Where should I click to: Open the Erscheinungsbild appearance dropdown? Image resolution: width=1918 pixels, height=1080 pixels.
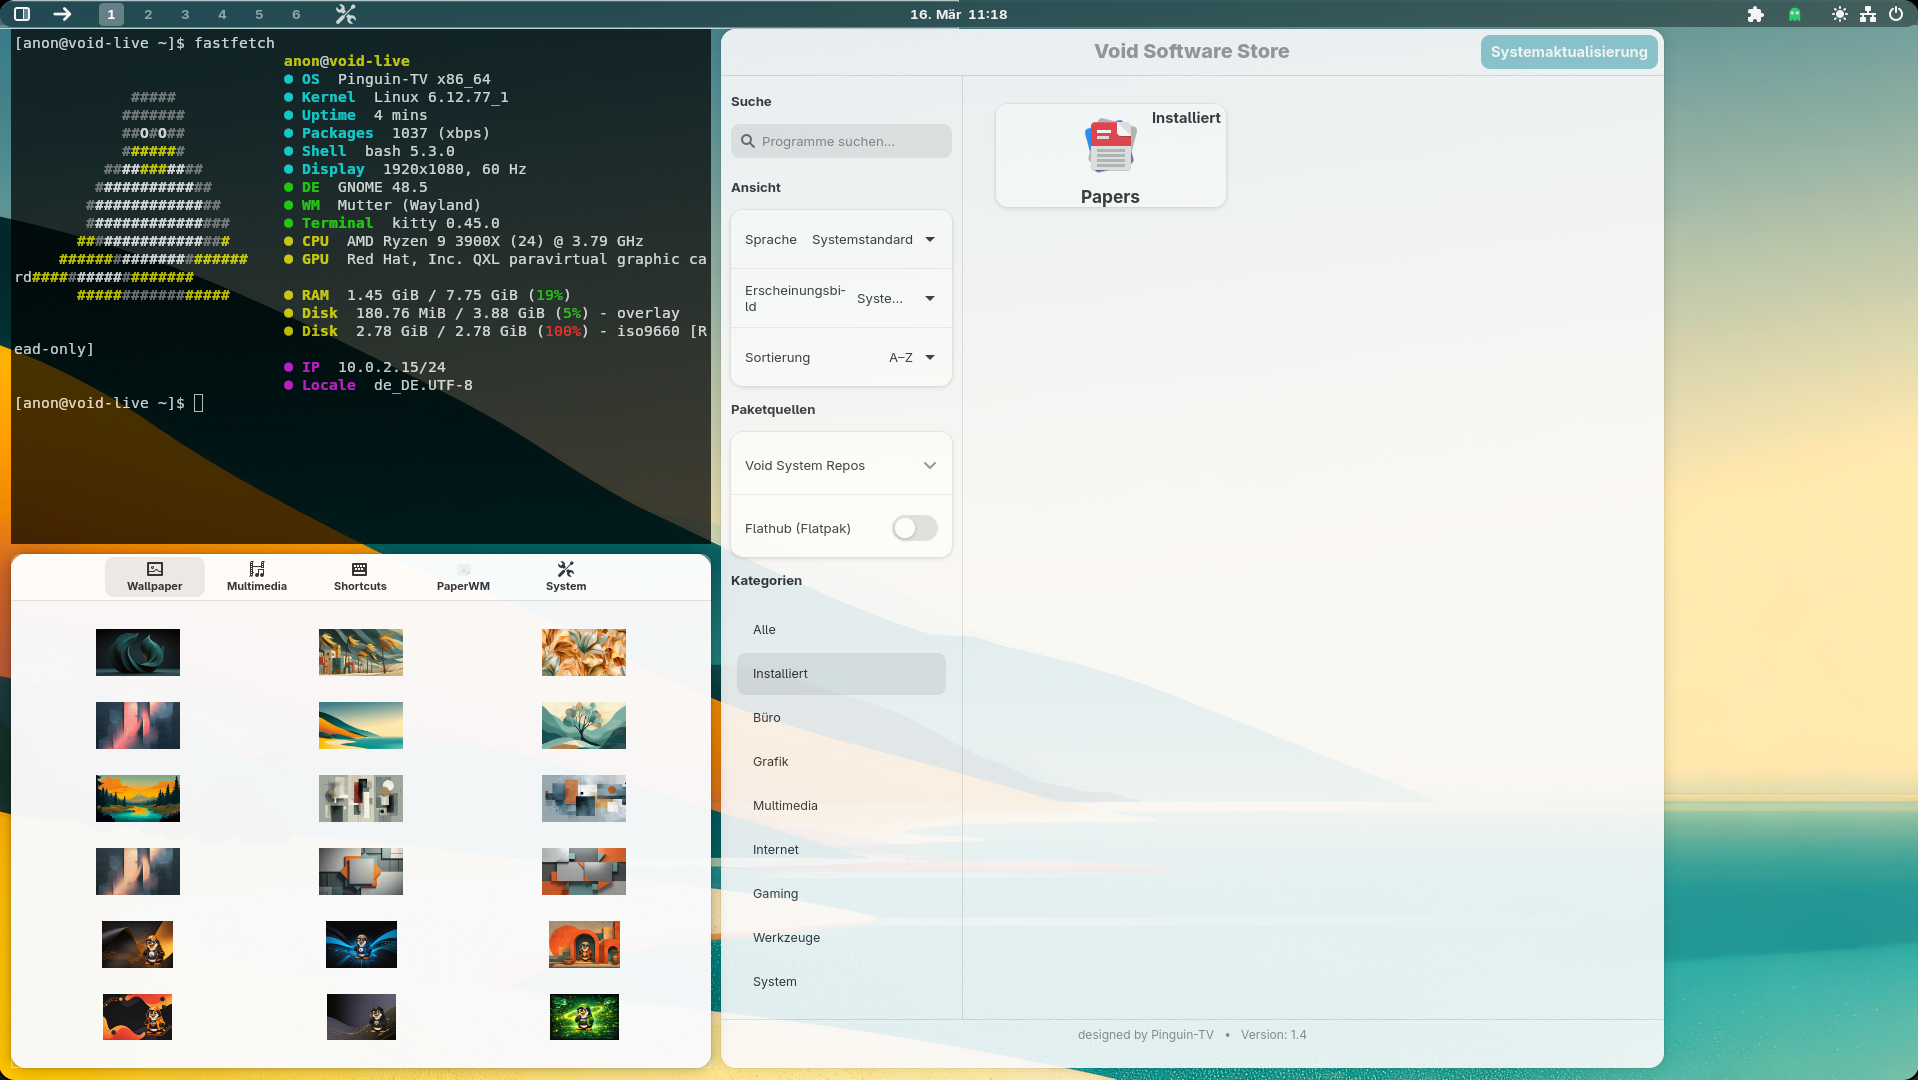point(894,298)
